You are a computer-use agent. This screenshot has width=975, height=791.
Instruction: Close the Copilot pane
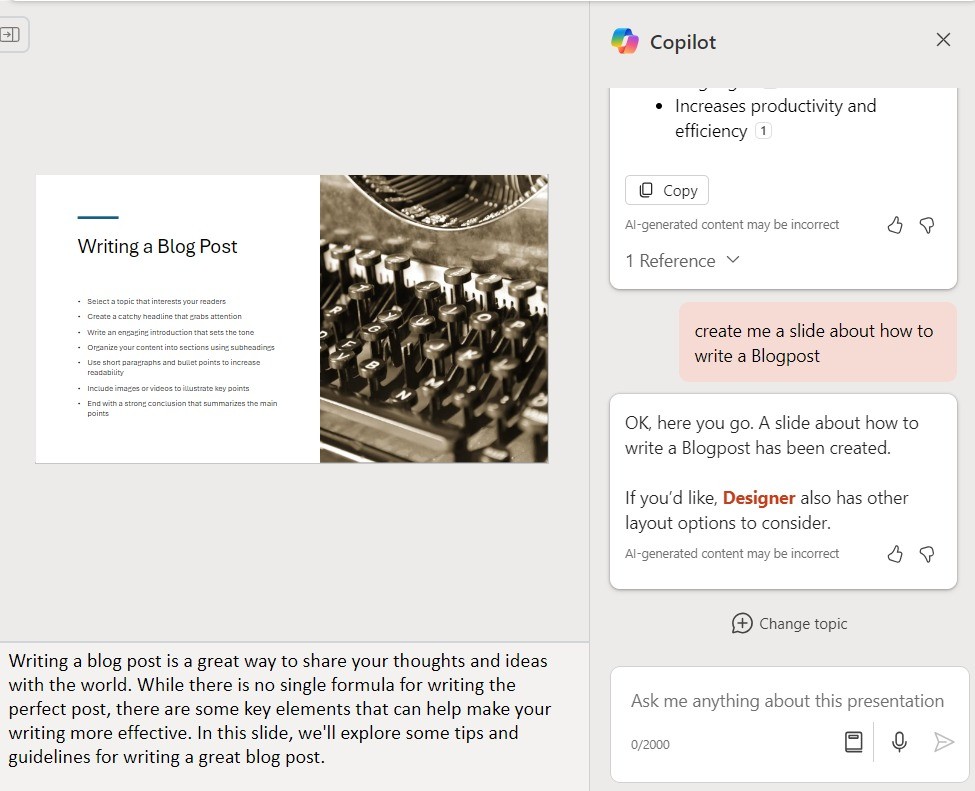tap(943, 40)
